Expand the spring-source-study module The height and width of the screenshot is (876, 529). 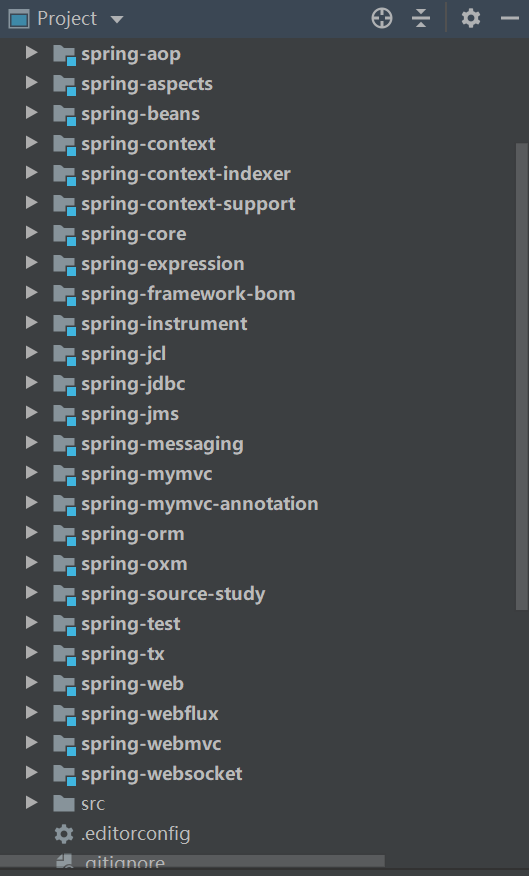click(32, 593)
